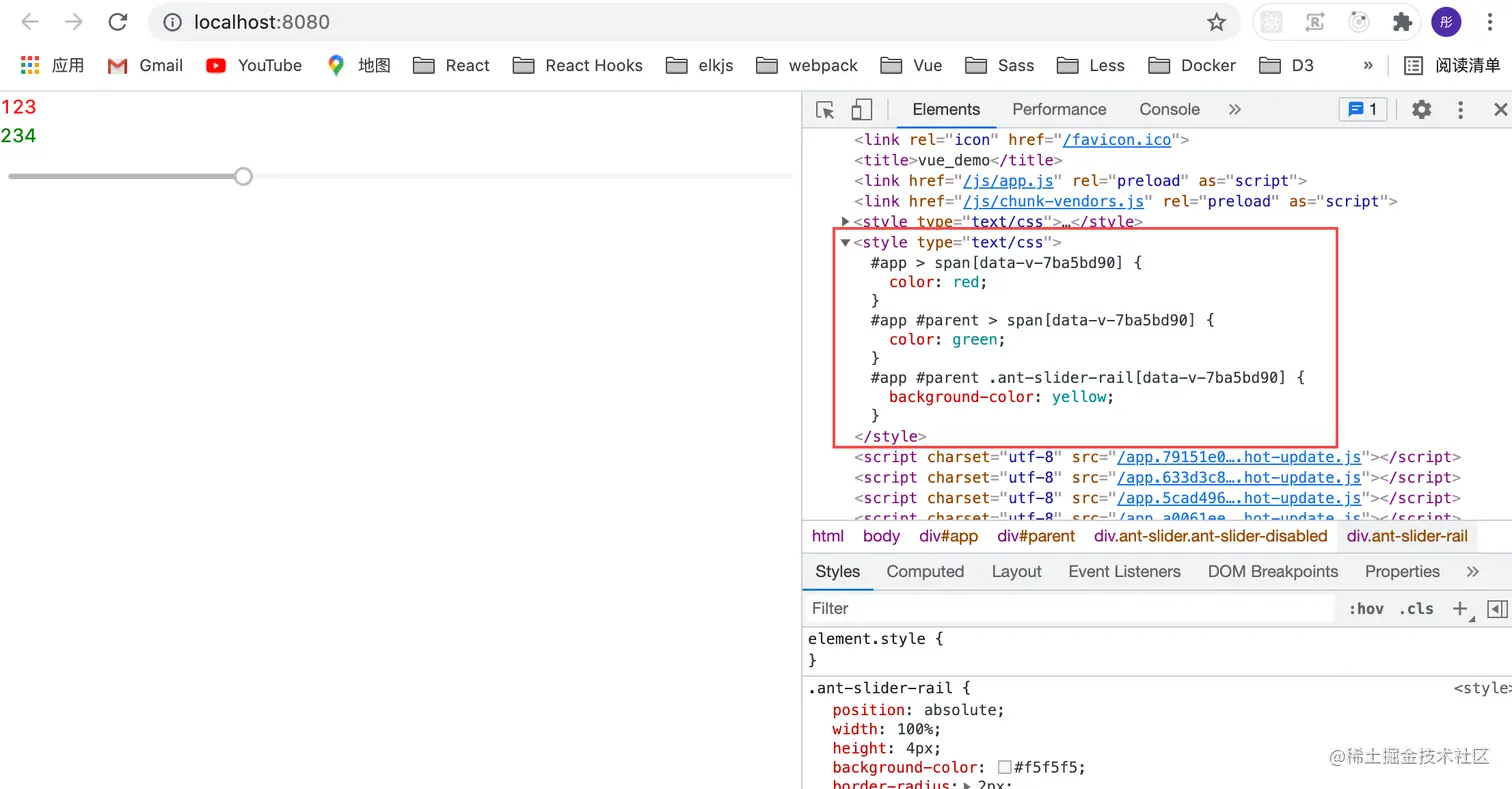Toggle the computed styles sidebar icon

(1497, 608)
